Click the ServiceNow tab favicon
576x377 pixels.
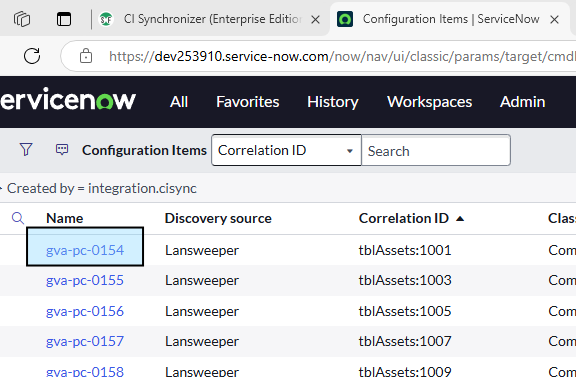point(345,19)
